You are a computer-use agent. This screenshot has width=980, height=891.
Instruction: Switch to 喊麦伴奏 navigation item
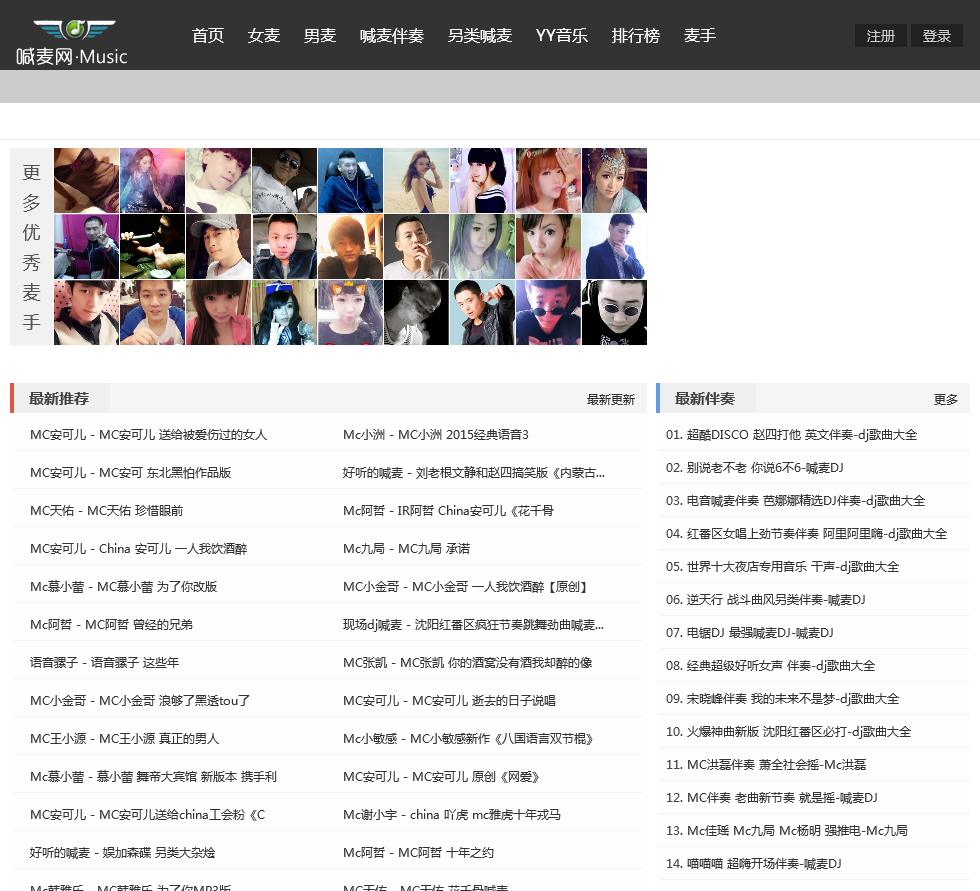click(392, 36)
